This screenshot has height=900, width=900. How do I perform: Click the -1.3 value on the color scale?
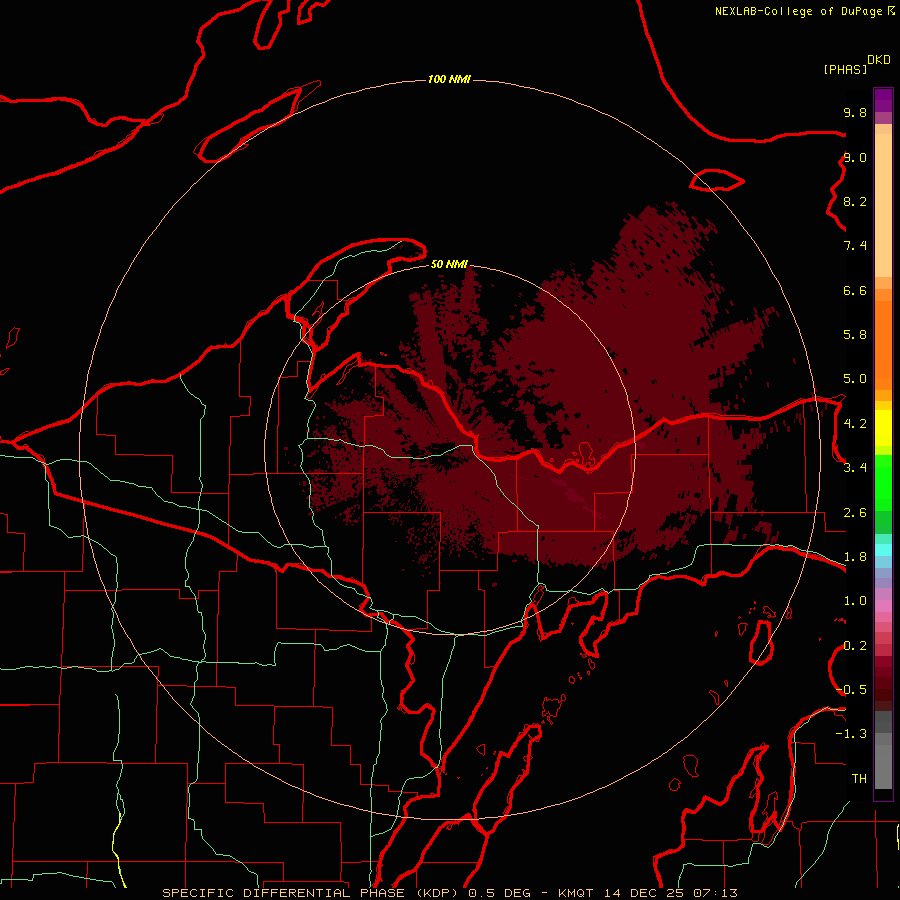pos(851,734)
